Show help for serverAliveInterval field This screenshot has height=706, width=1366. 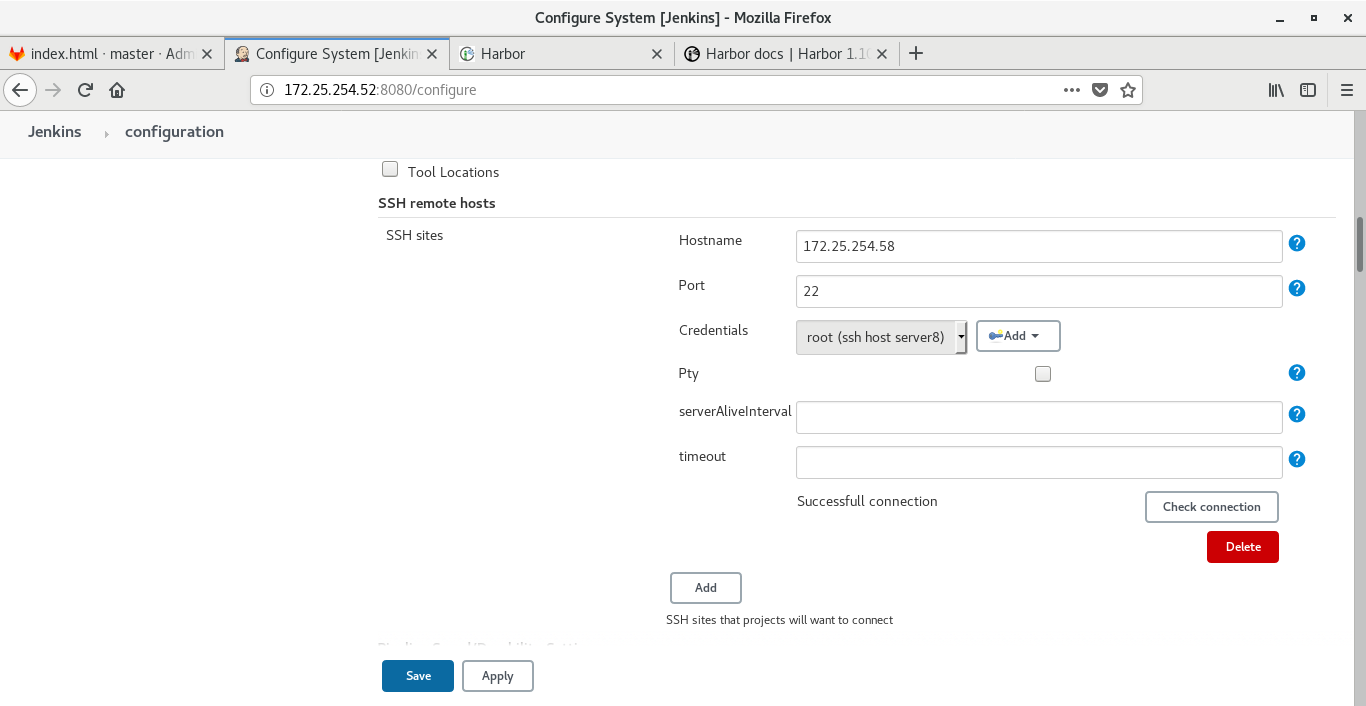pos(1297,414)
